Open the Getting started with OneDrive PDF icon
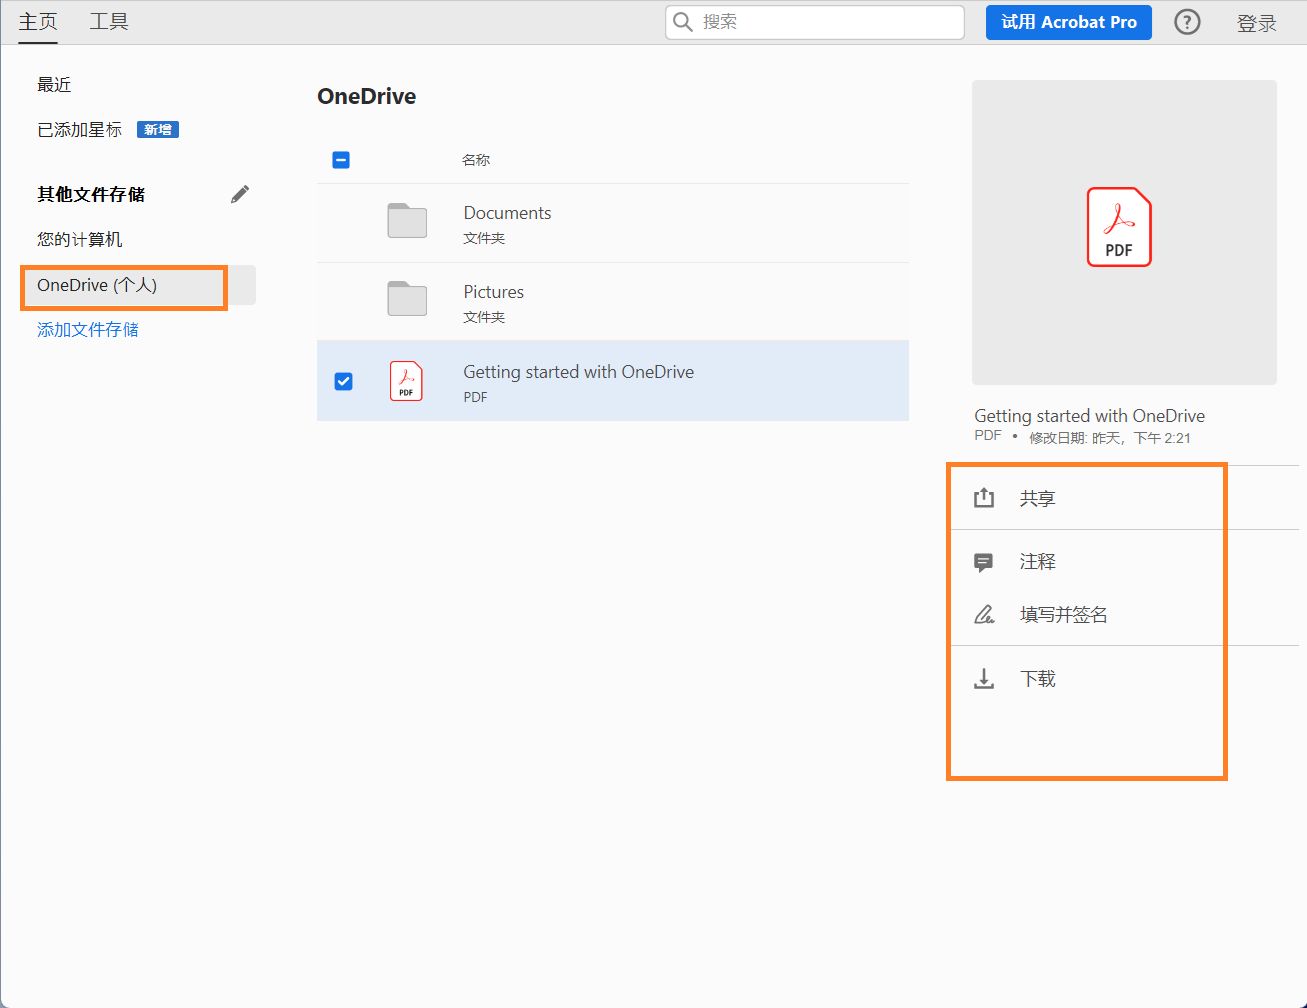Screen dimensions: 1307x1008 coord(406,381)
